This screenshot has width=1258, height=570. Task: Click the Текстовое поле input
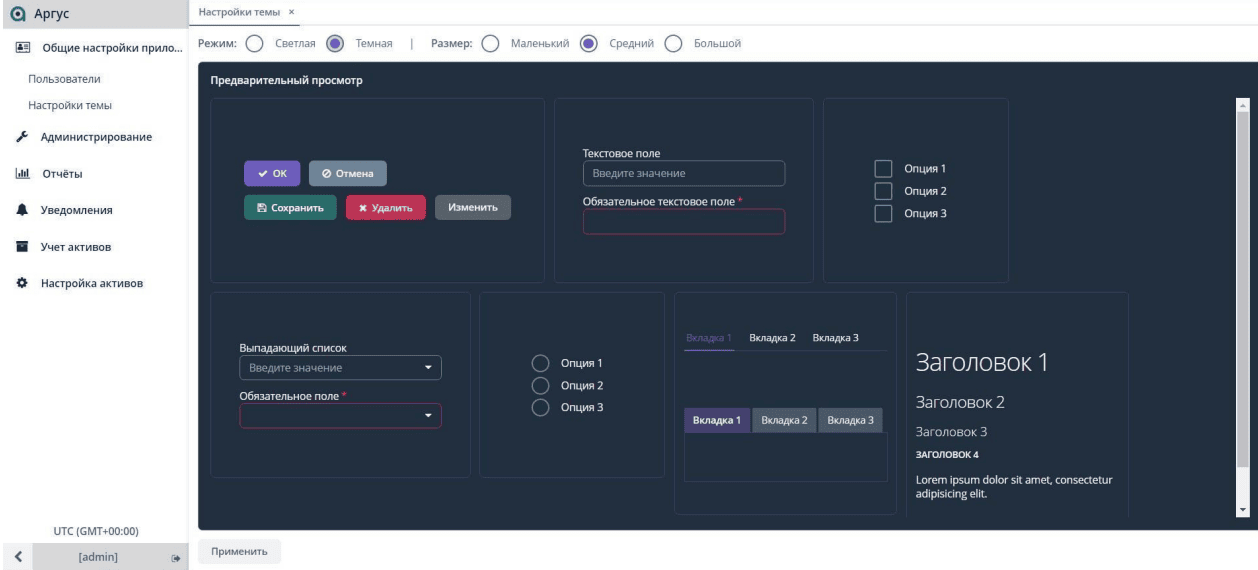pos(684,173)
